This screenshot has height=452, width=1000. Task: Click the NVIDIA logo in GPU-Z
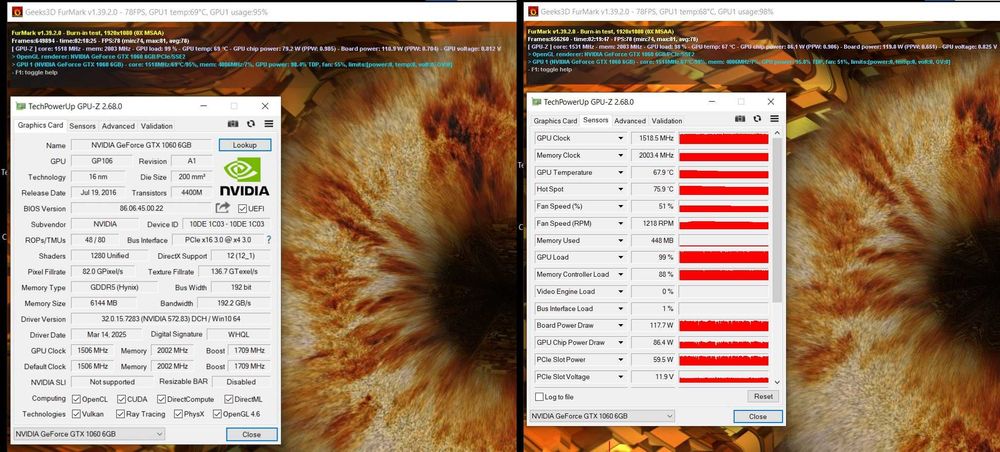244,177
